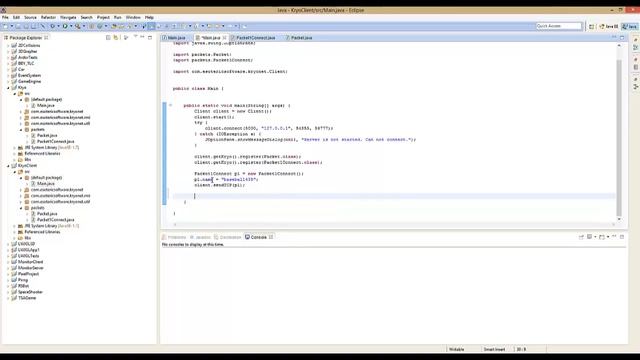Open the Navigate menu
Screen dimensions: 640x360
(x=68, y=18)
